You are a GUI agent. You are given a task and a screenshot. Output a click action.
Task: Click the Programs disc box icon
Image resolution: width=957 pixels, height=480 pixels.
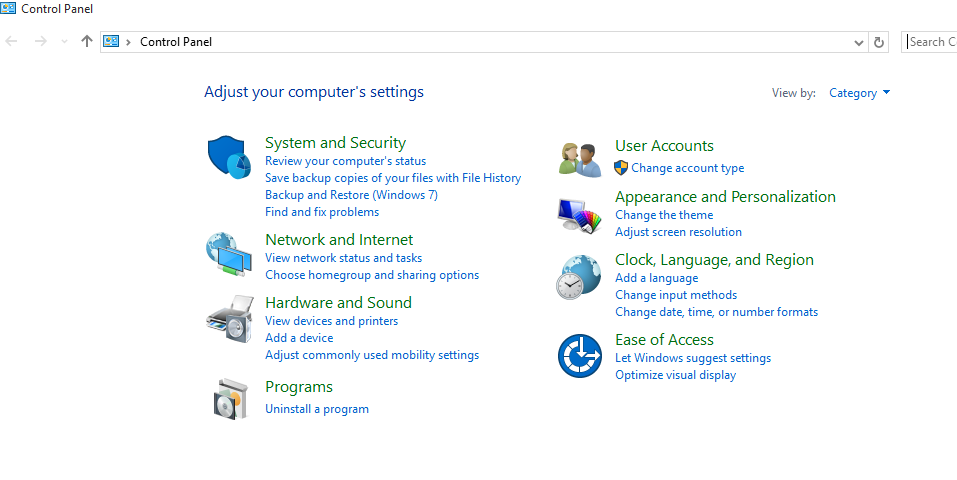[229, 399]
